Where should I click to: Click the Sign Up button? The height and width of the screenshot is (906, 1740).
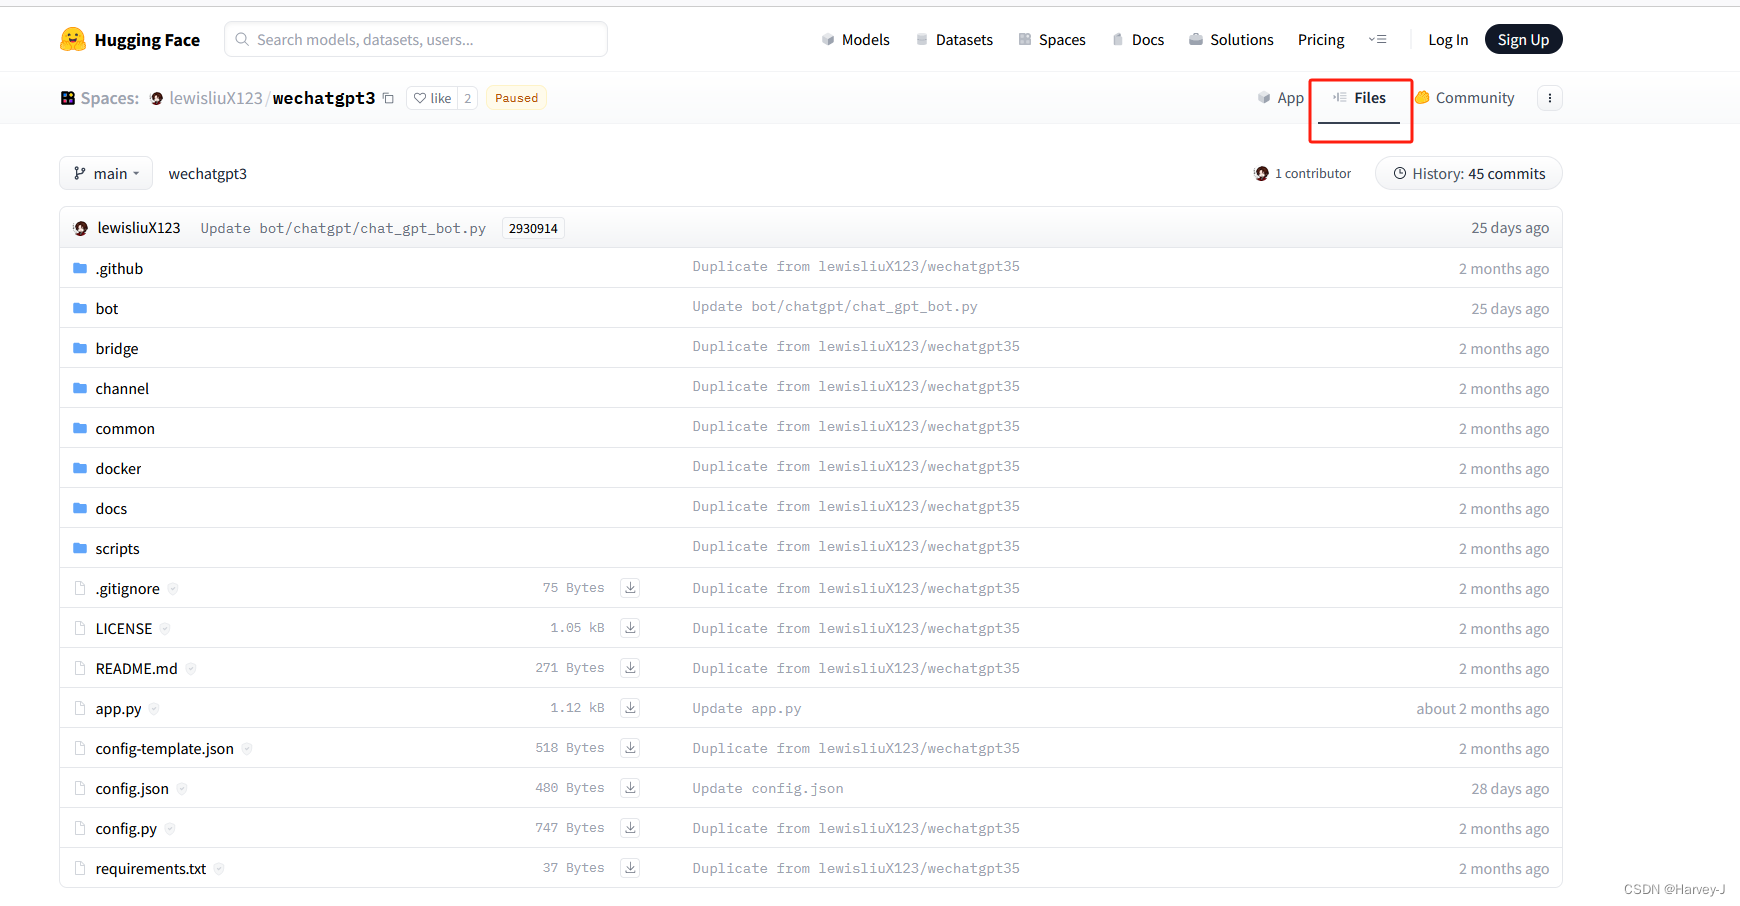click(1523, 39)
